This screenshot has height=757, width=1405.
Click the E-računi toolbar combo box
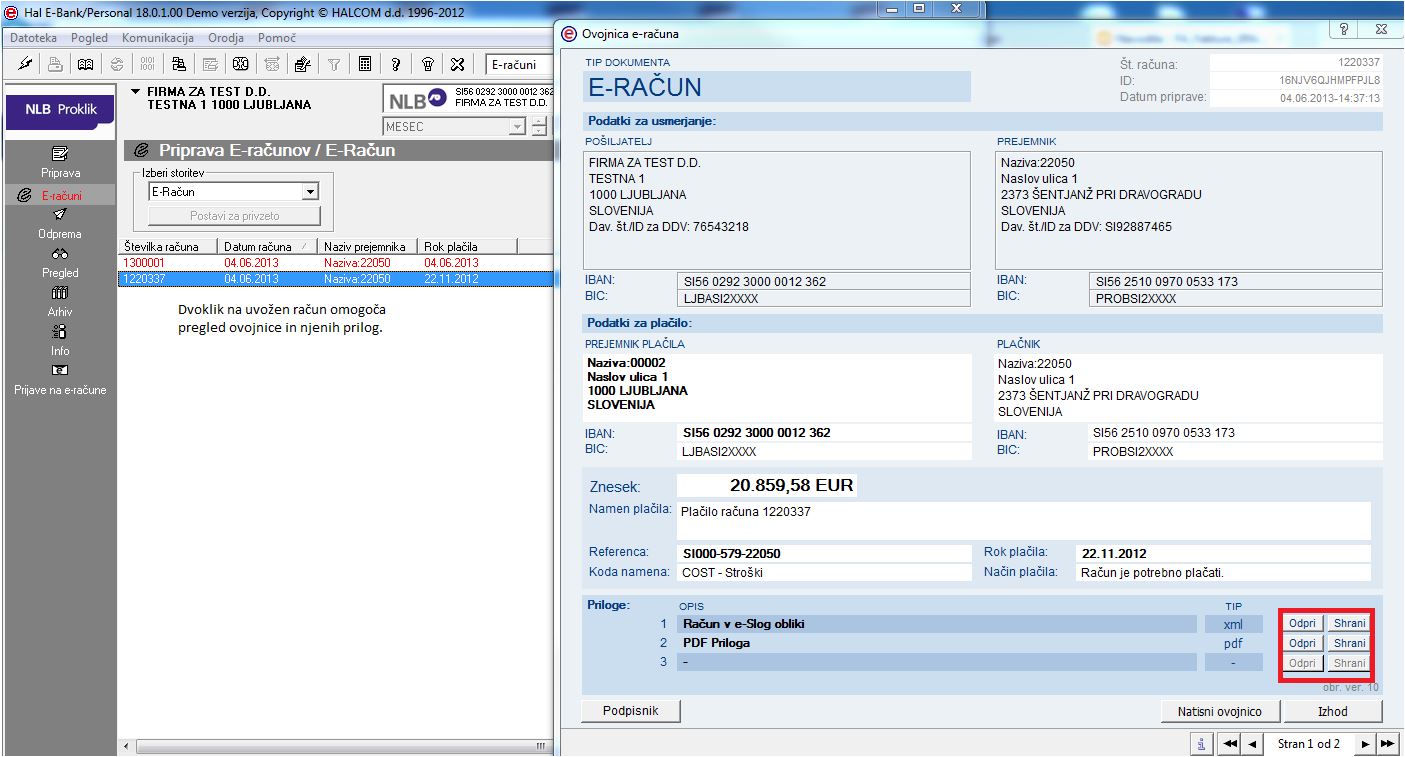(x=519, y=64)
